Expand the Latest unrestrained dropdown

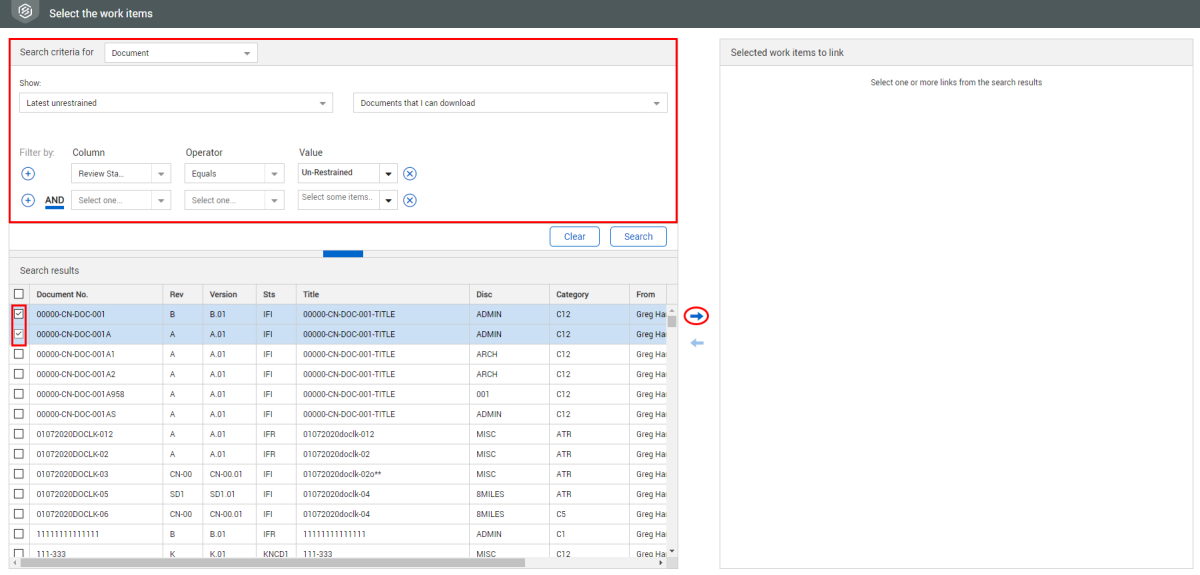[x=175, y=103]
